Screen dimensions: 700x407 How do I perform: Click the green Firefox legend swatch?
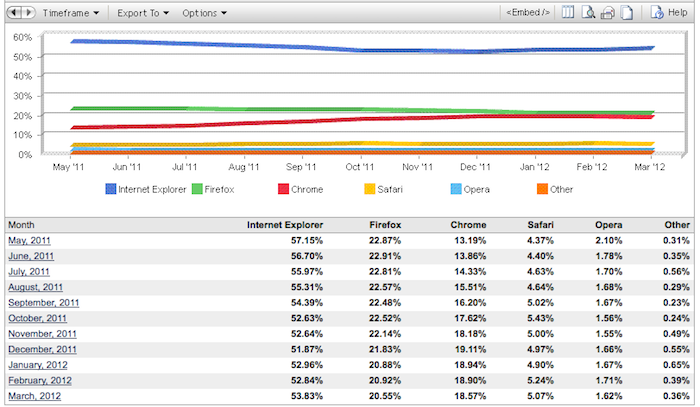(197, 189)
